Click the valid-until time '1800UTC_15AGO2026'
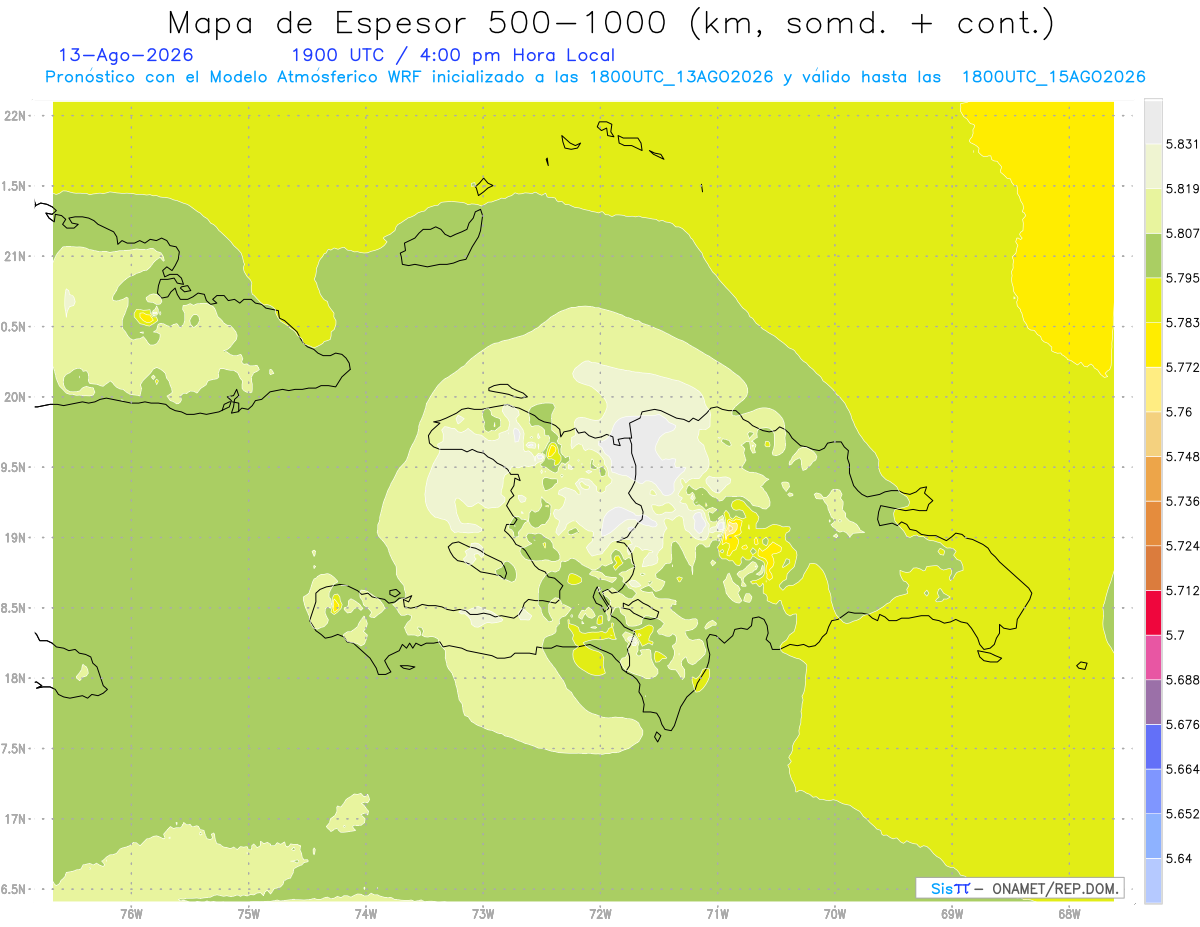The image size is (1200, 927). point(1053,77)
